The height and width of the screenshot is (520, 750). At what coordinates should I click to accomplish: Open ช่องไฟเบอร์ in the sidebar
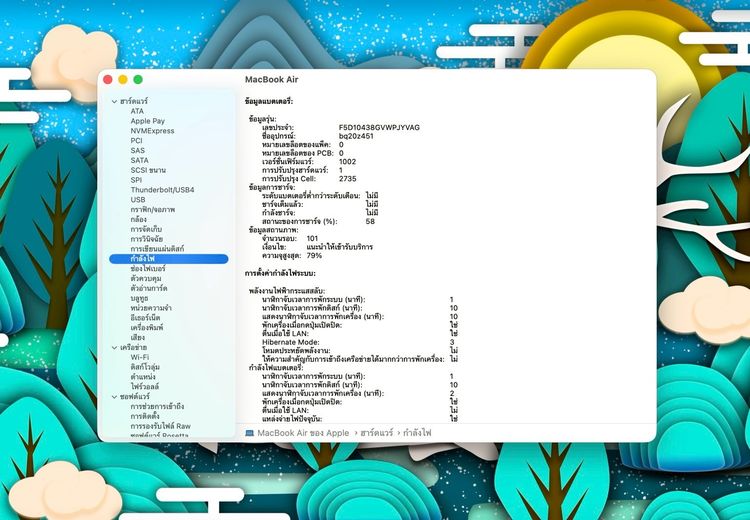[148, 269]
